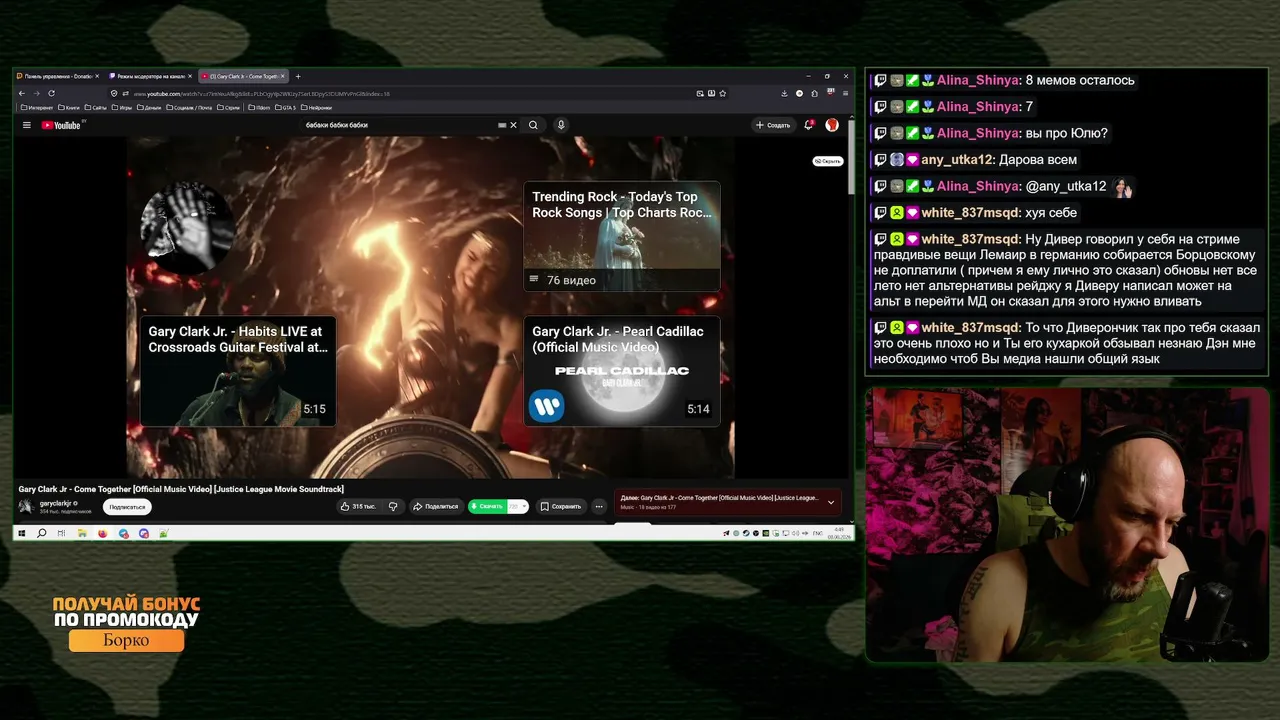The image size is (1280, 720).
Task: Focus the YouTube search box
Action: 400,125
